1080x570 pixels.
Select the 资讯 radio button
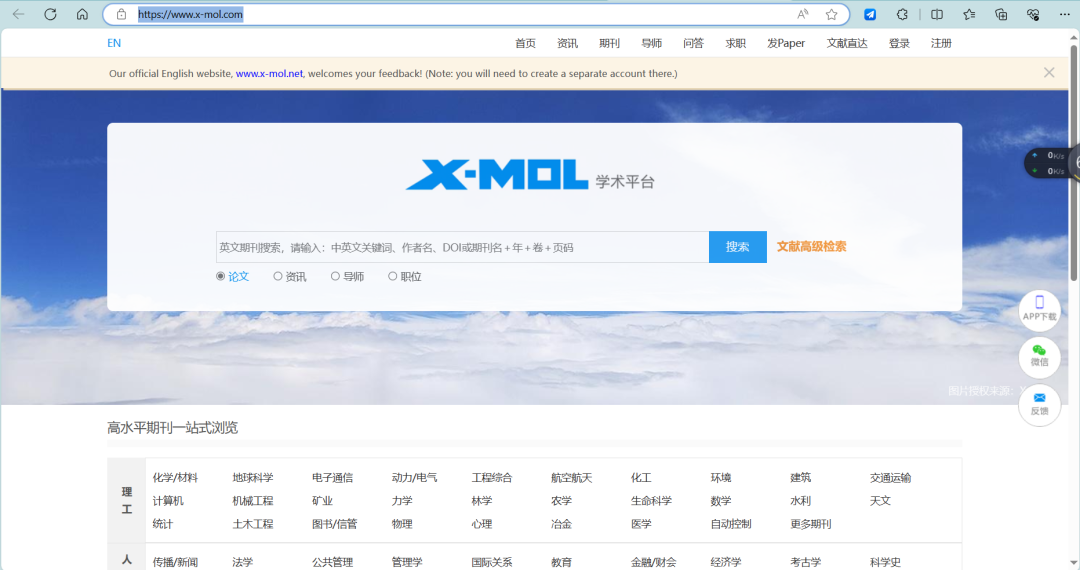point(278,276)
